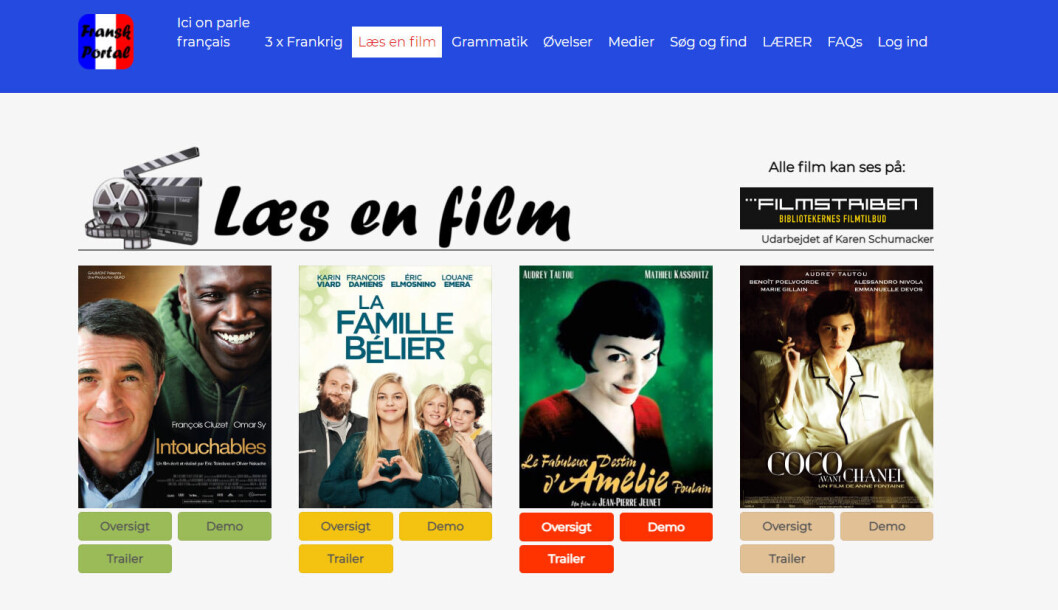1058x610 pixels.
Task: Click the La Famille Bélier poster
Action: 395,387
